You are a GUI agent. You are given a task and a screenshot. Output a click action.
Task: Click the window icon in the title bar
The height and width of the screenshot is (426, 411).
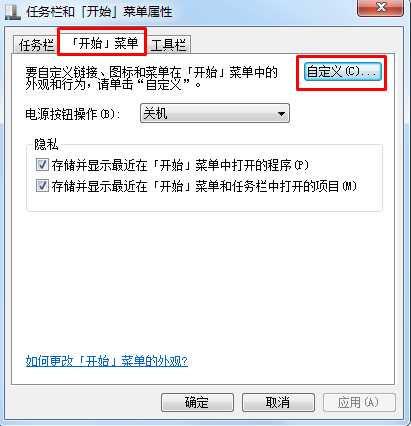(x=12, y=12)
